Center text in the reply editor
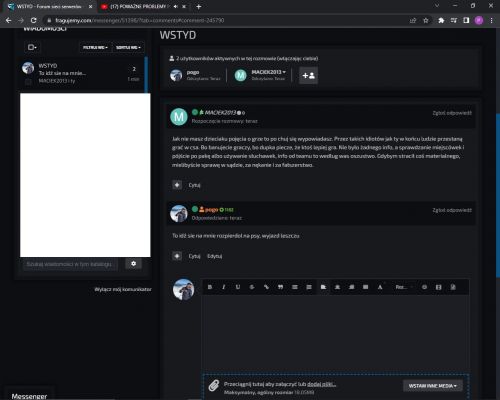Viewport: 500px width, 400px height. tap(337, 287)
